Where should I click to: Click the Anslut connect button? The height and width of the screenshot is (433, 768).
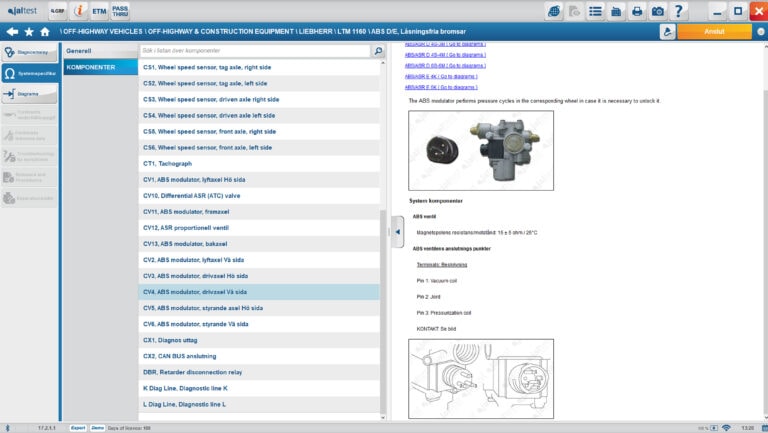point(714,31)
